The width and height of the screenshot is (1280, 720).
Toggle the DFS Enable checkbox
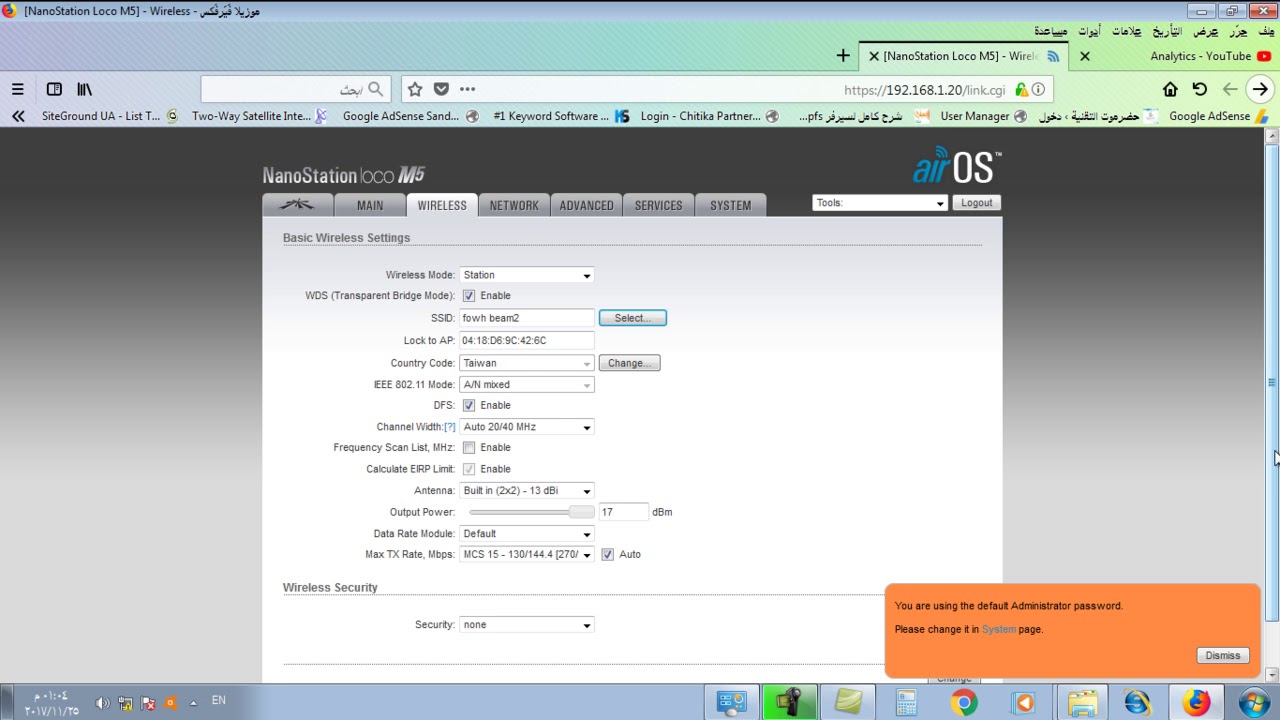tap(469, 406)
